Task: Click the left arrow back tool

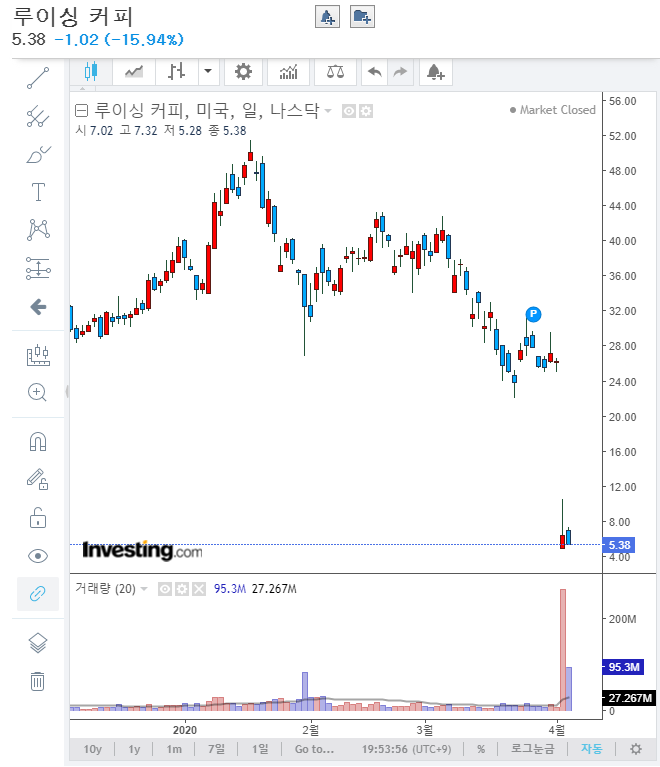Action: 38,307
